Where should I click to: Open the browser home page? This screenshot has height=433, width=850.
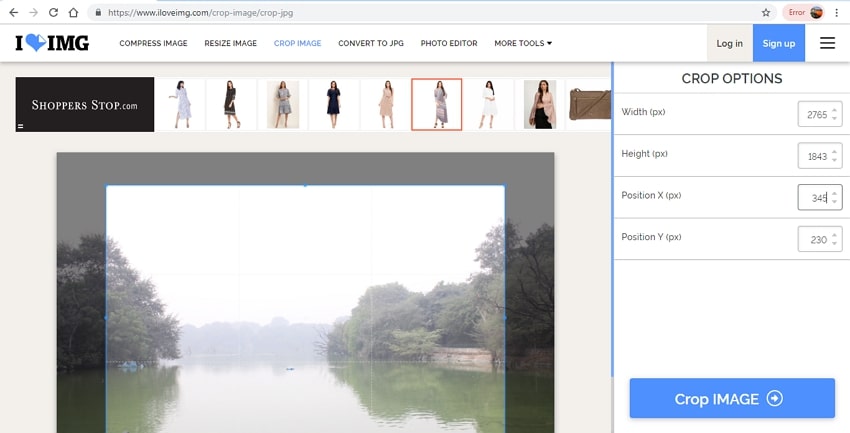click(x=73, y=13)
